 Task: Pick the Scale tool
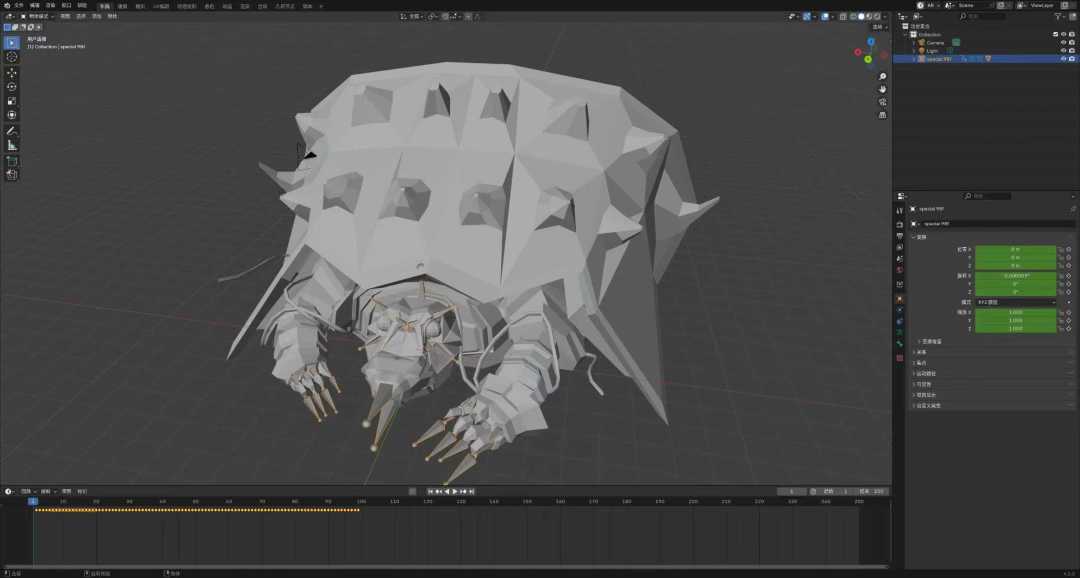click(x=12, y=101)
